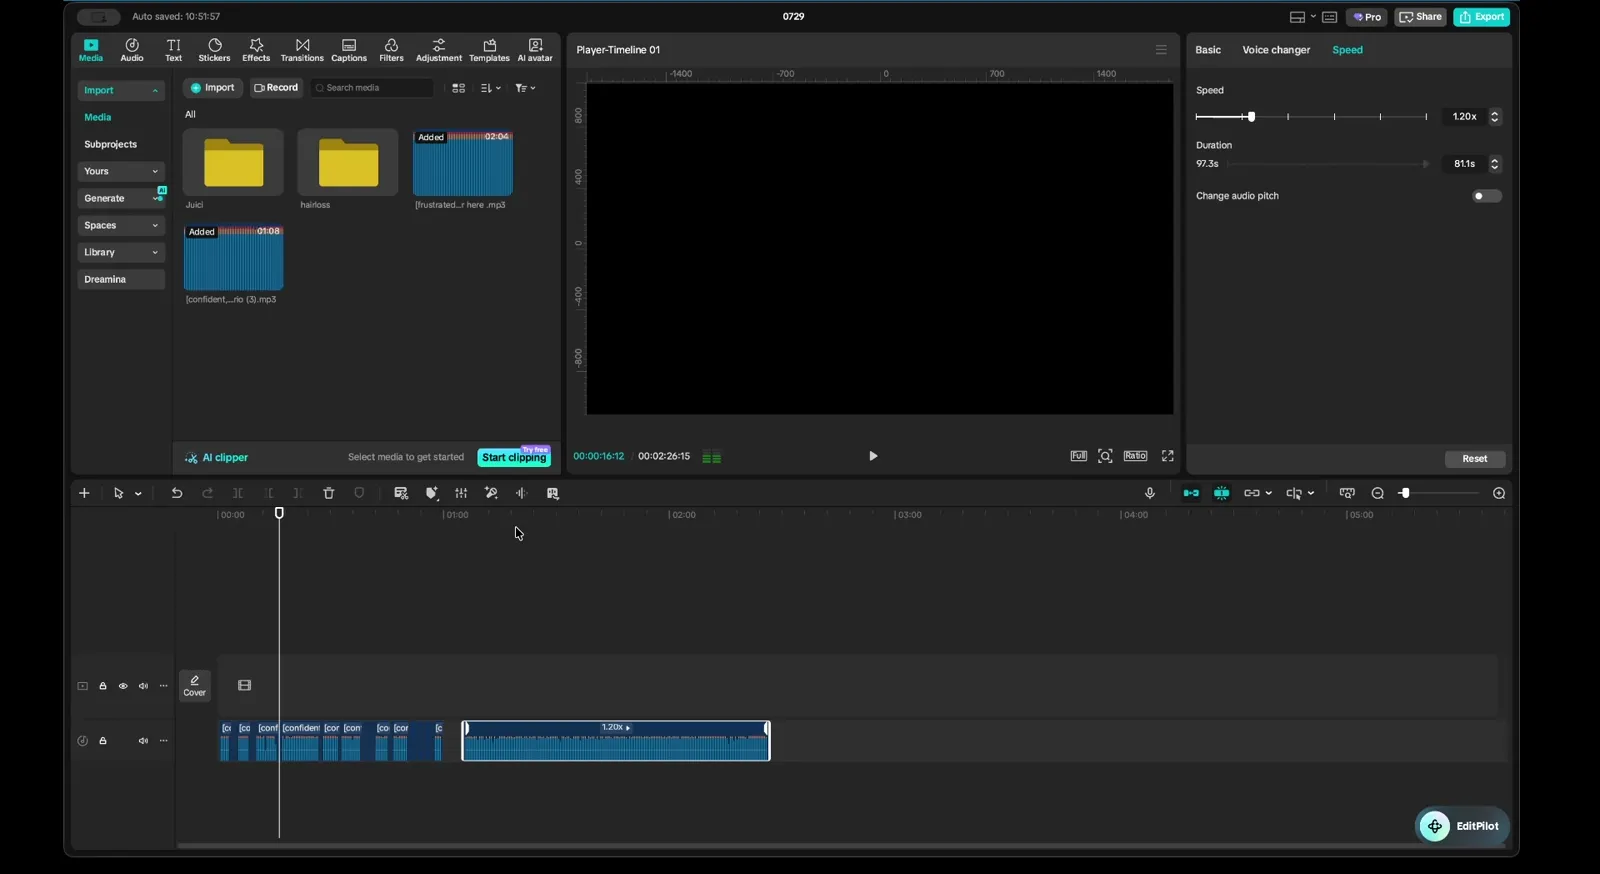Open the Templates tab

click(489, 50)
